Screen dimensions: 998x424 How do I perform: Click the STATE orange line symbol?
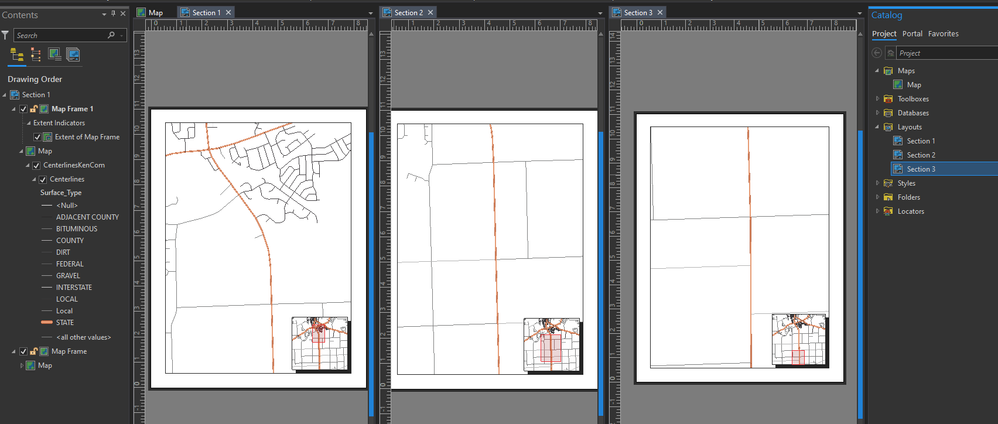point(46,323)
